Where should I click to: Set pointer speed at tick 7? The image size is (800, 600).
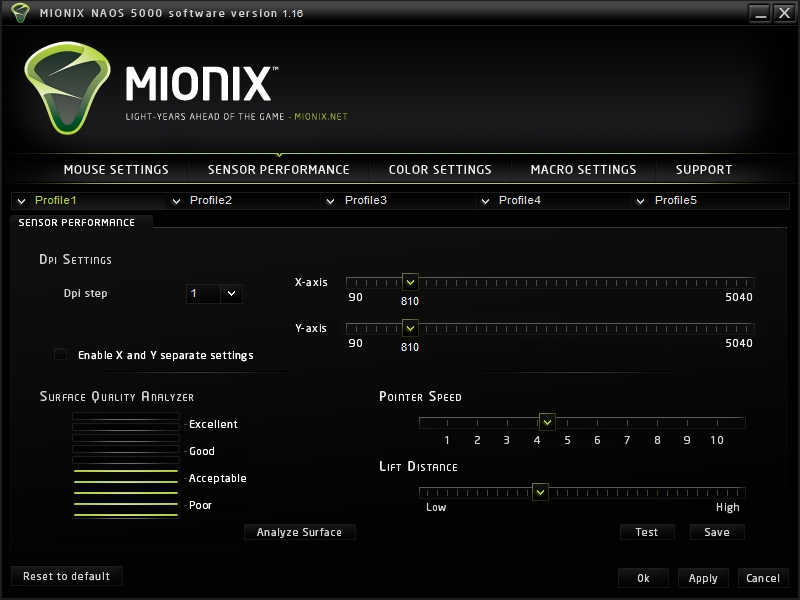628,423
